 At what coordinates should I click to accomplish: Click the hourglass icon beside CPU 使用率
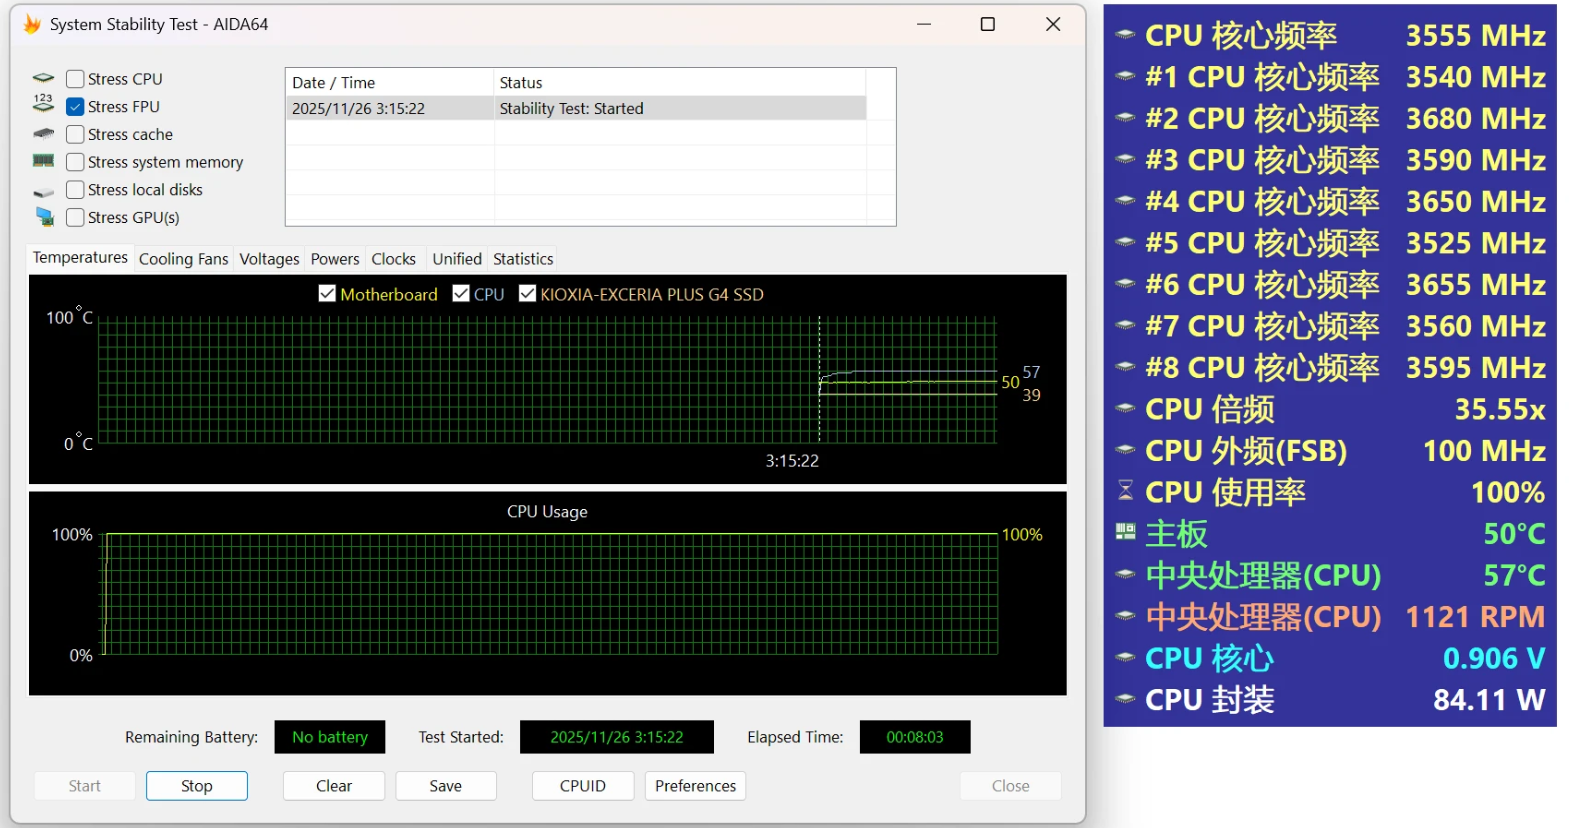tap(1125, 490)
